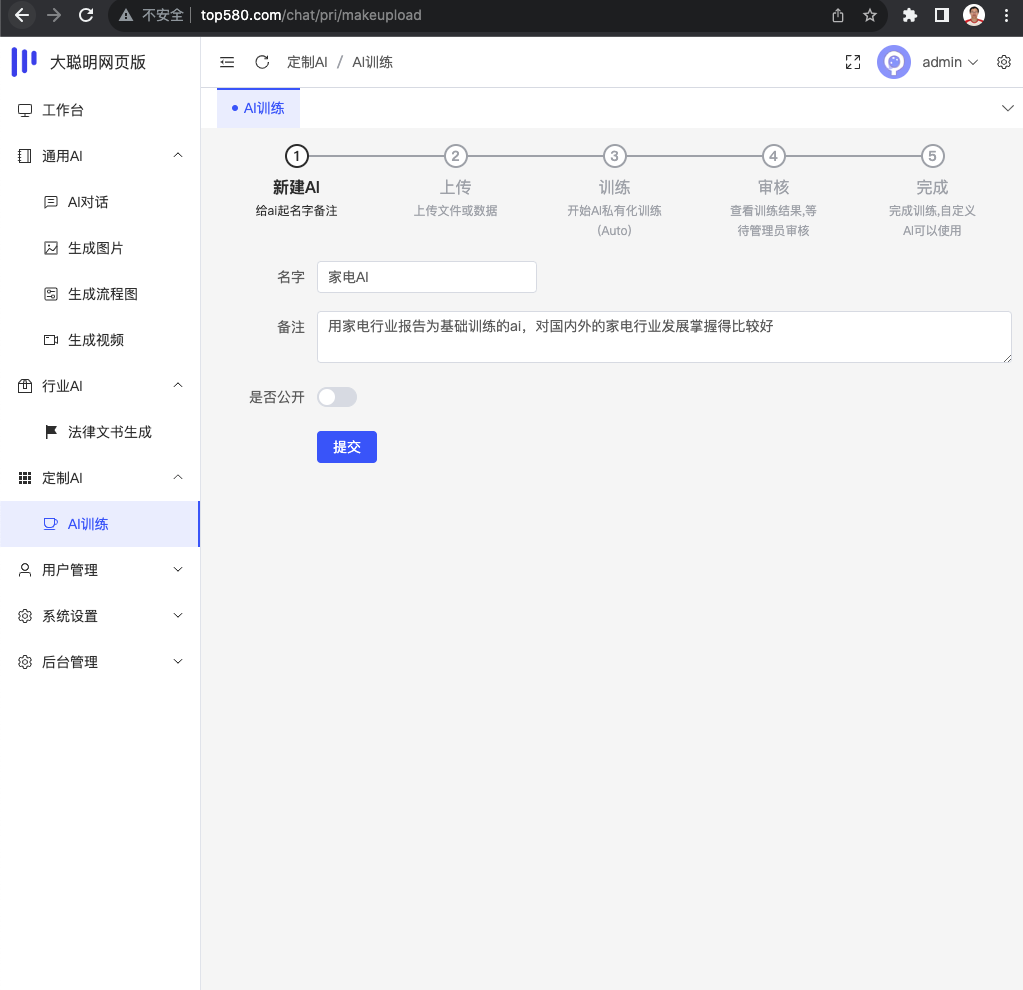Switch to the AI训练 tab
This screenshot has width=1023, height=990.
point(258,107)
